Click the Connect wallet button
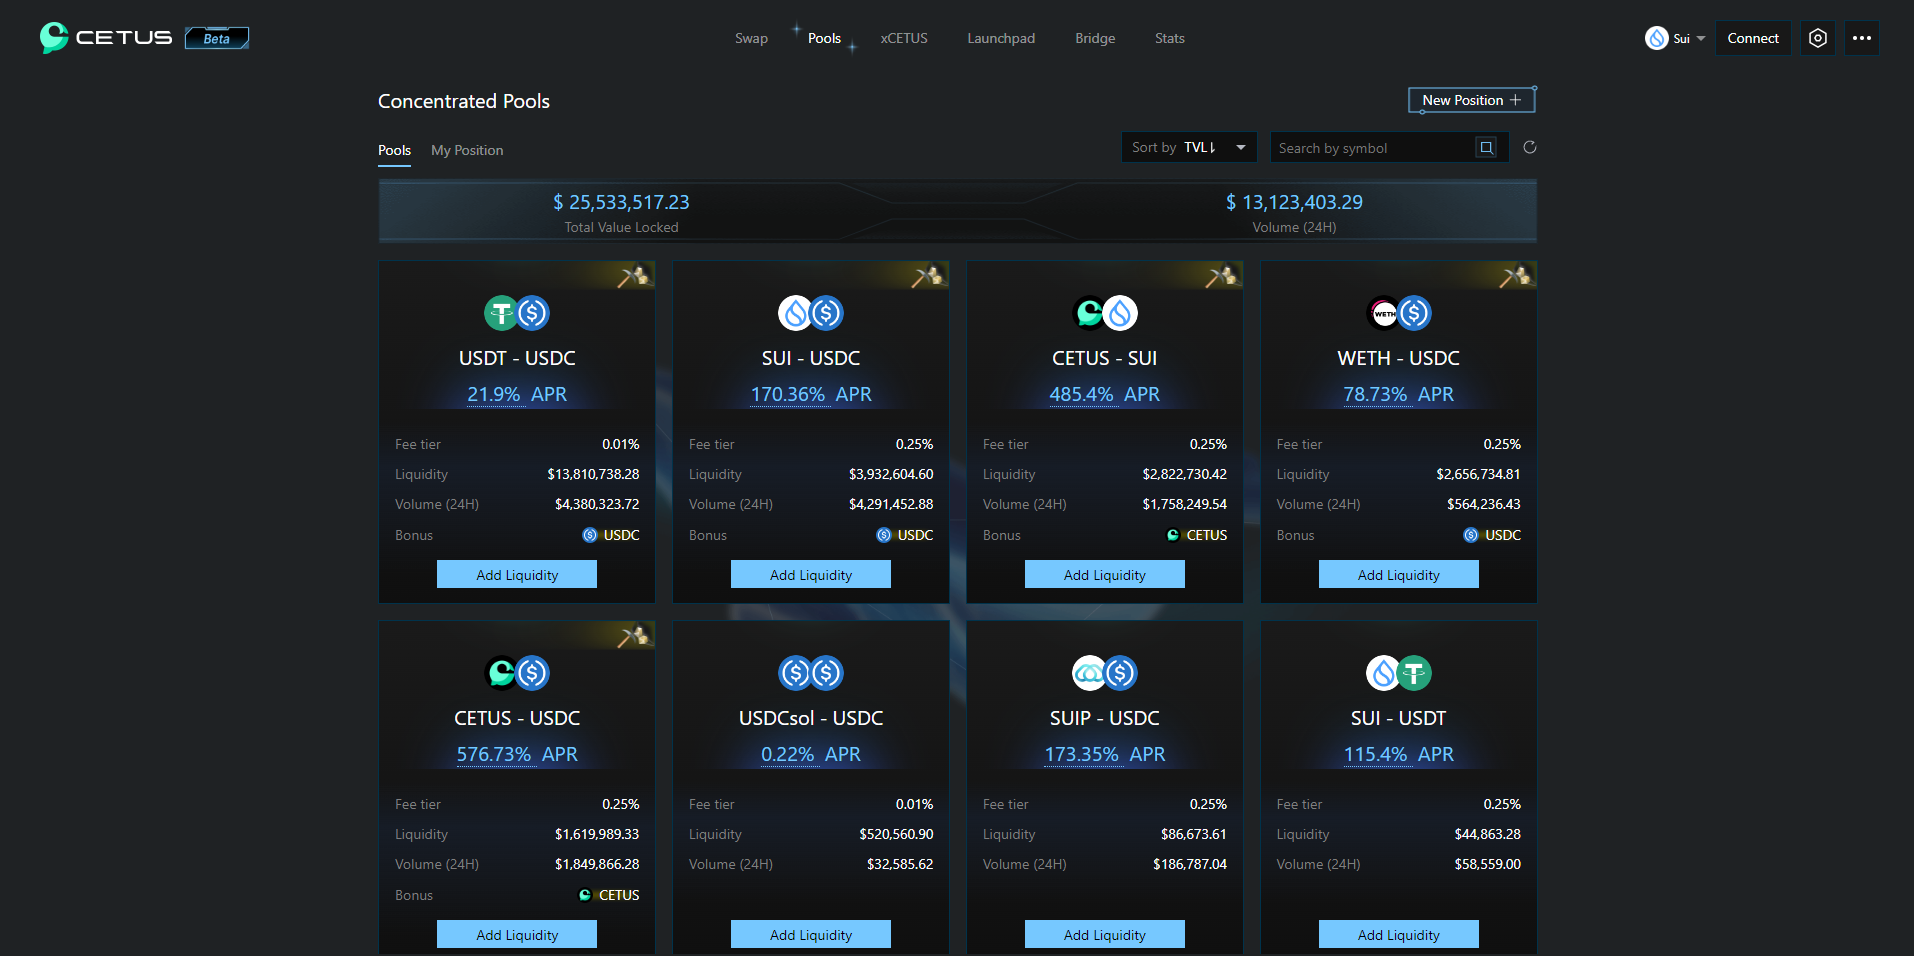1914x956 pixels. 1753,38
